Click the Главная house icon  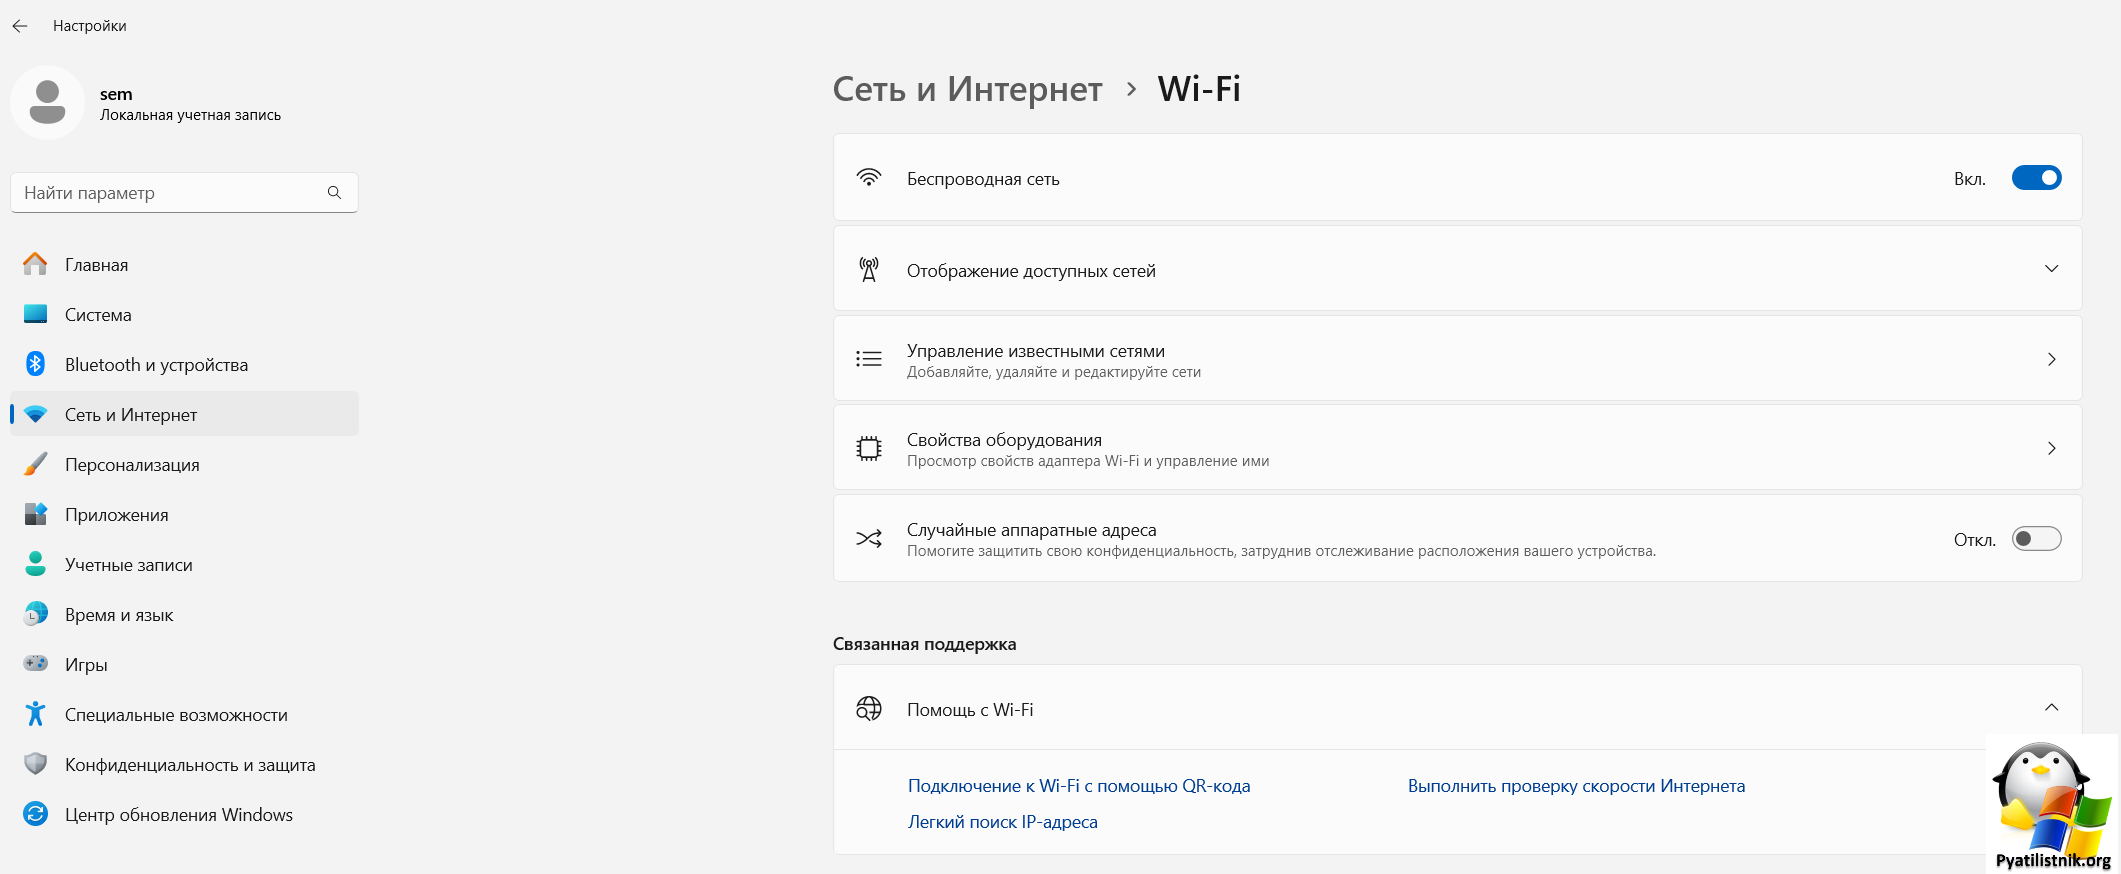tap(35, 264)
